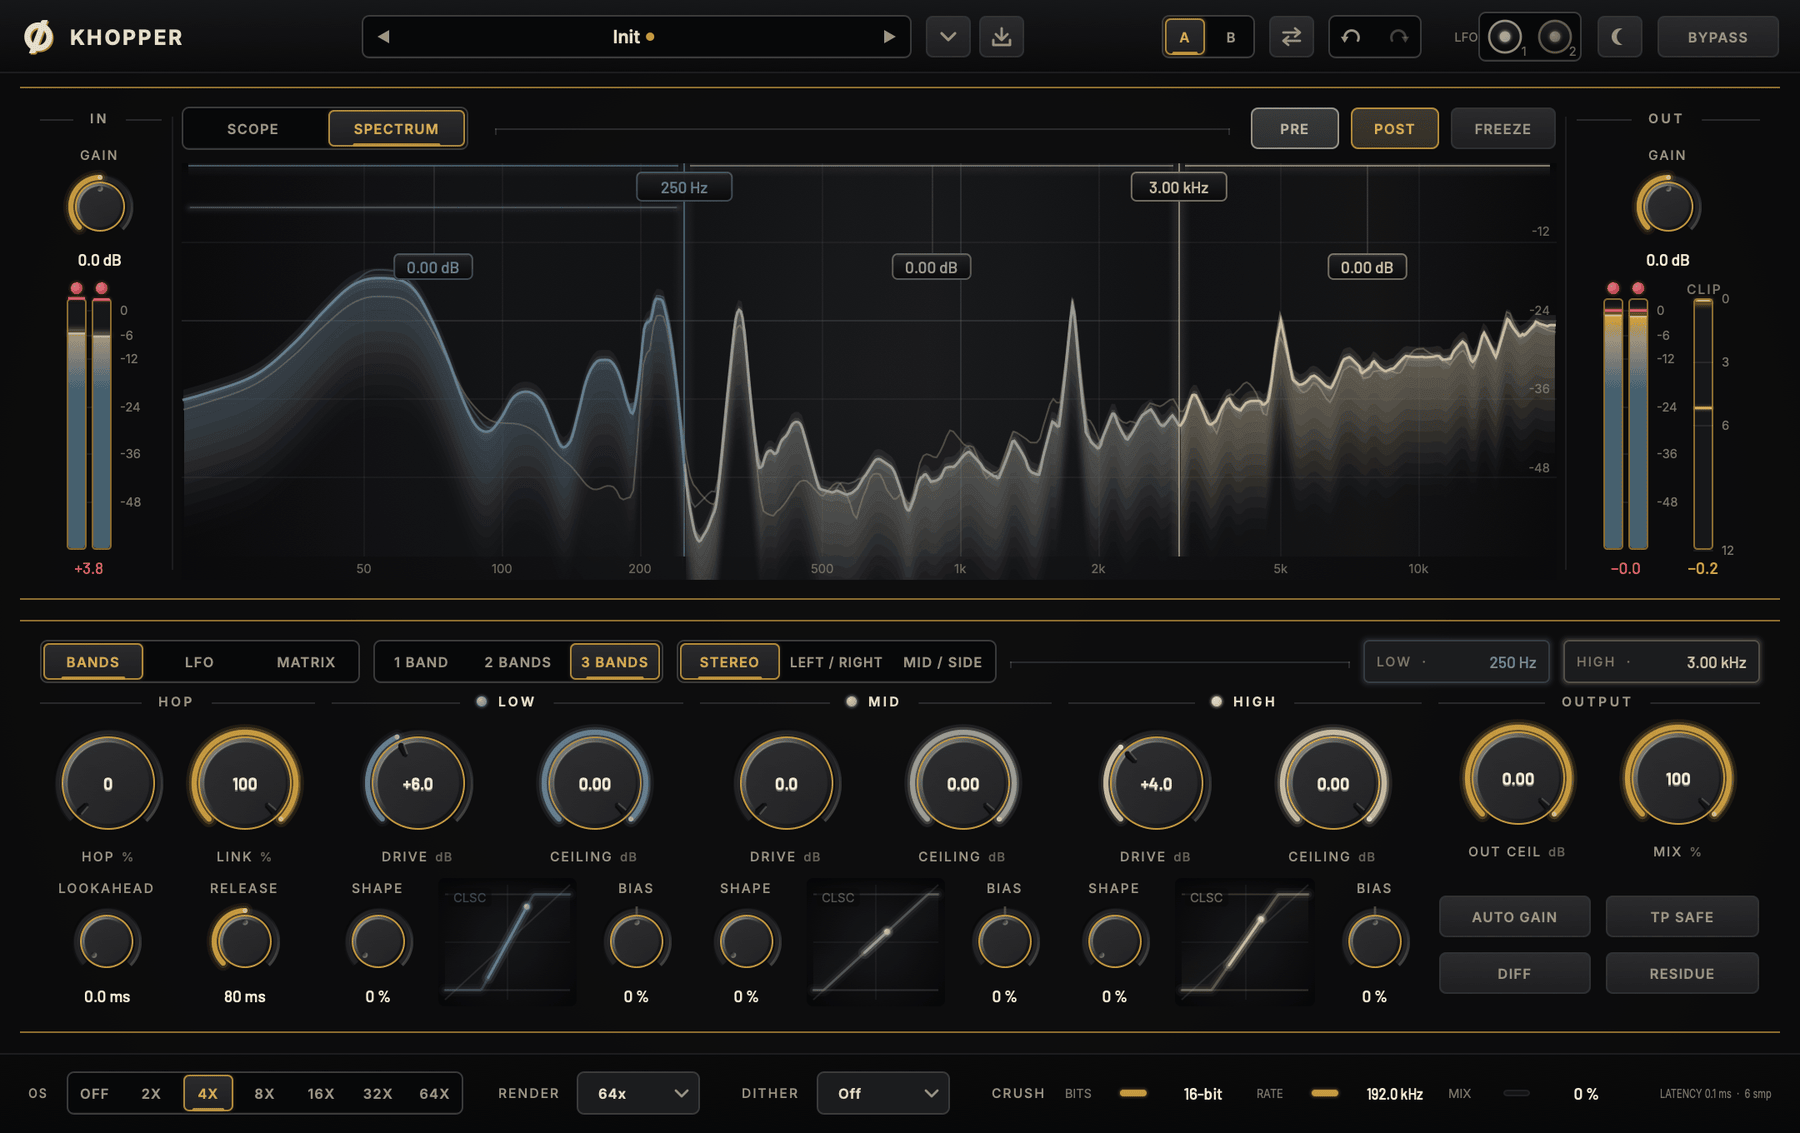Click the Mid Ceiling knob
Screen dimensions: 1800x1133
[x=963, y=784]
